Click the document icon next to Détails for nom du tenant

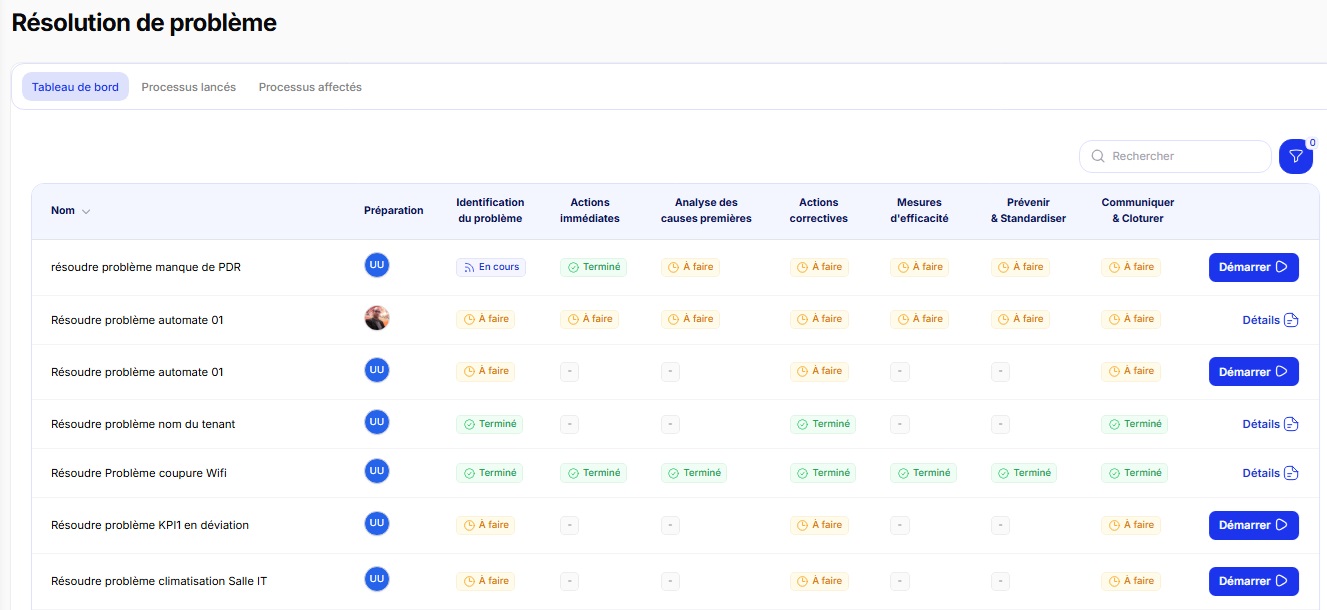click(1292, 424)
